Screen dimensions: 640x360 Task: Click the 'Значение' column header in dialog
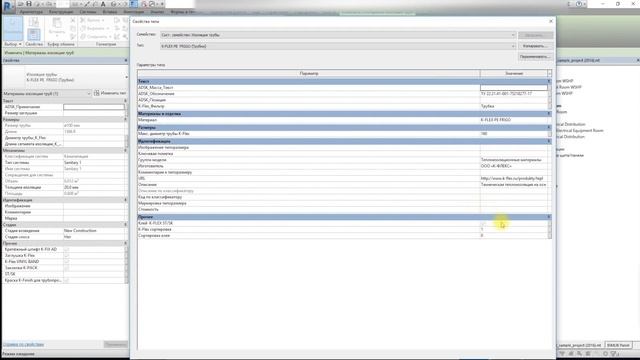514,73
